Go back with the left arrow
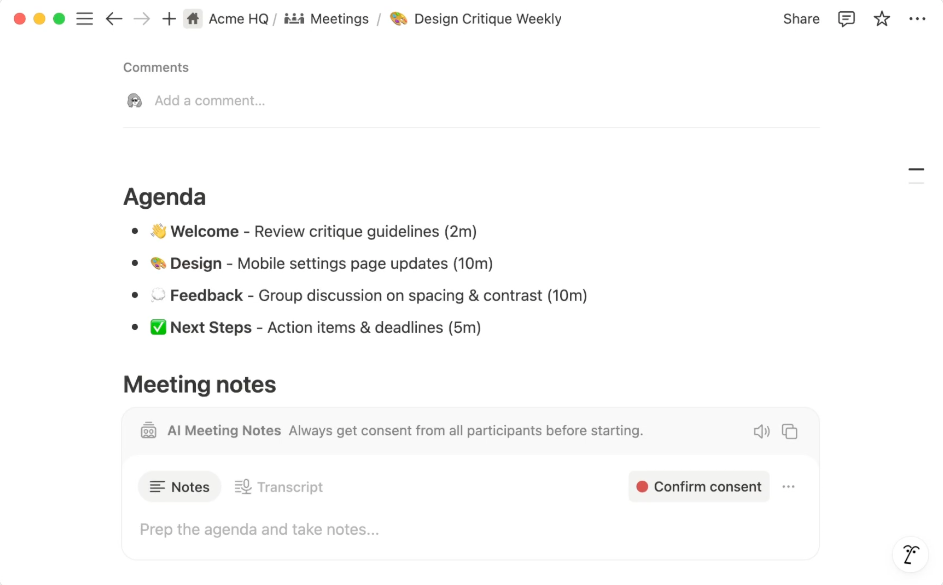Screen dimensions: 943x585 pos(114,19)
